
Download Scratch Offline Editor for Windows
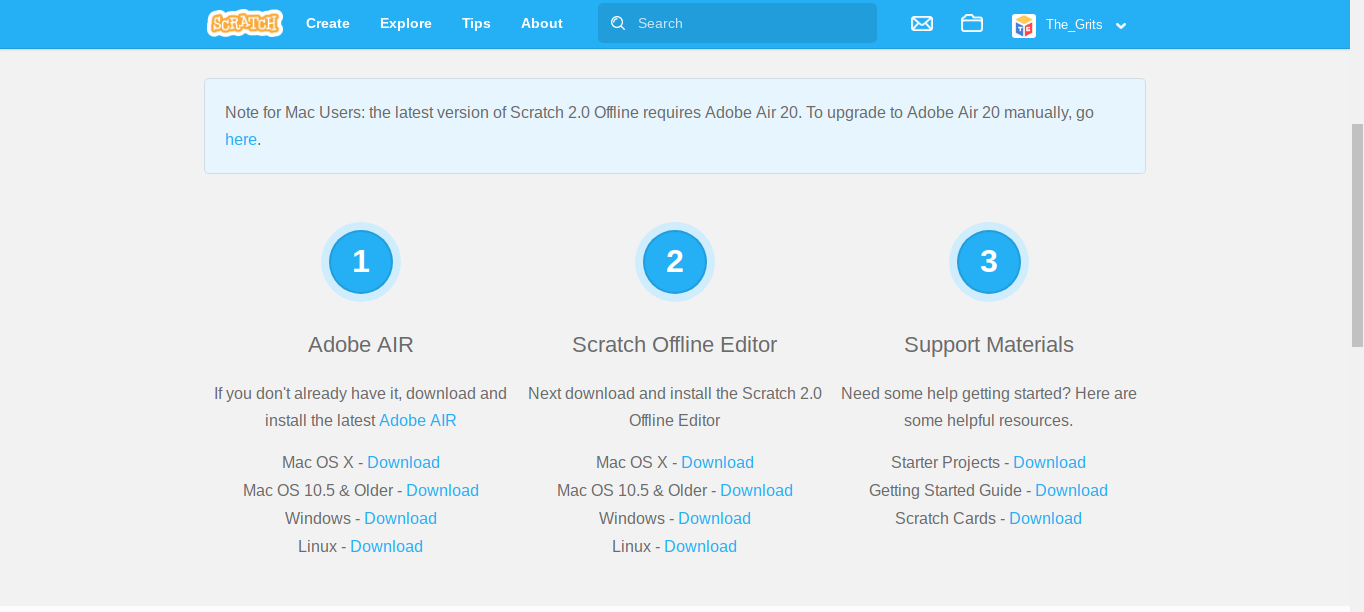click(714, 518)
